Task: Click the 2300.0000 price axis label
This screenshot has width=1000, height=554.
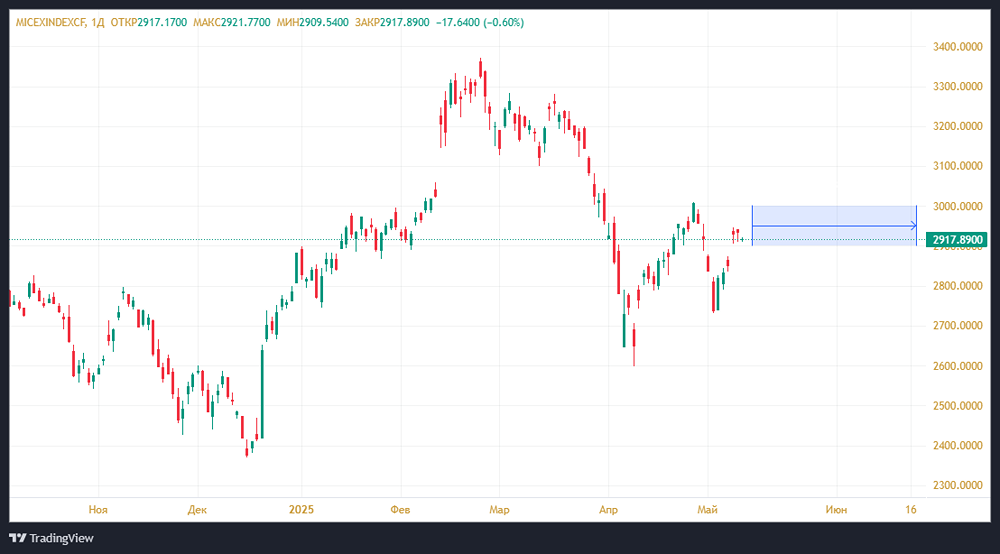Action: click(956, 486)
